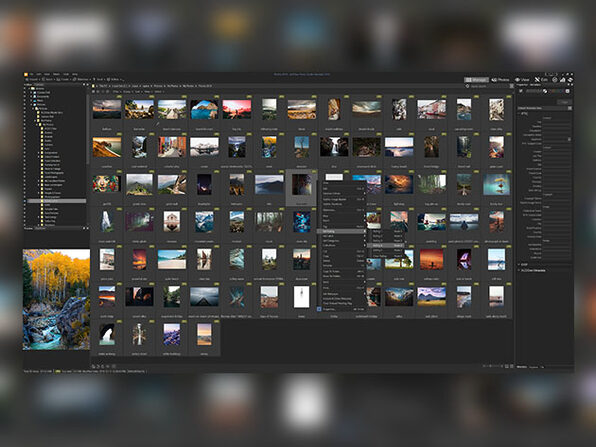The height and width of the screenshot is (447, 596).
Task: Open the 365 mode circular icon
Action: point(555,80)
